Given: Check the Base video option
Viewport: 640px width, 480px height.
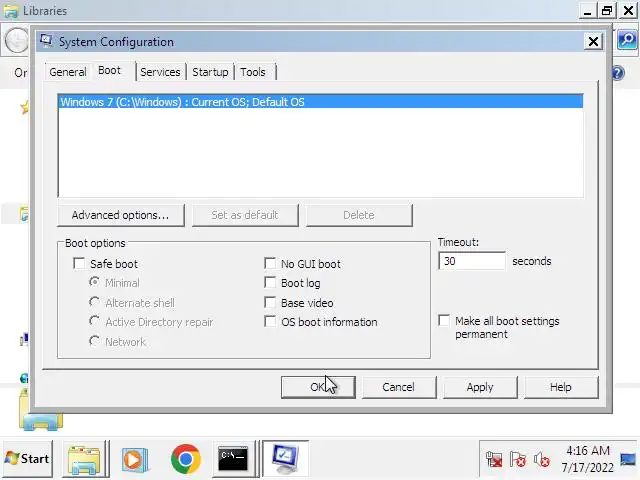Looking at the screenshot, I should 270,302.
